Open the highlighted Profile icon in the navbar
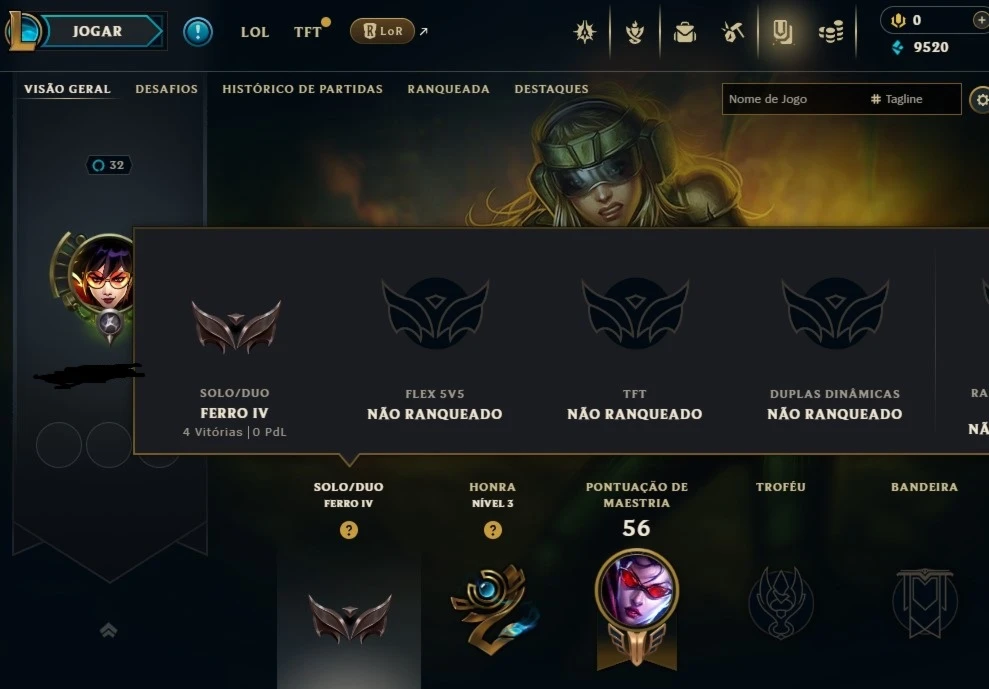The width and height of the screenshot is (989, 689). tap(782, 32)
